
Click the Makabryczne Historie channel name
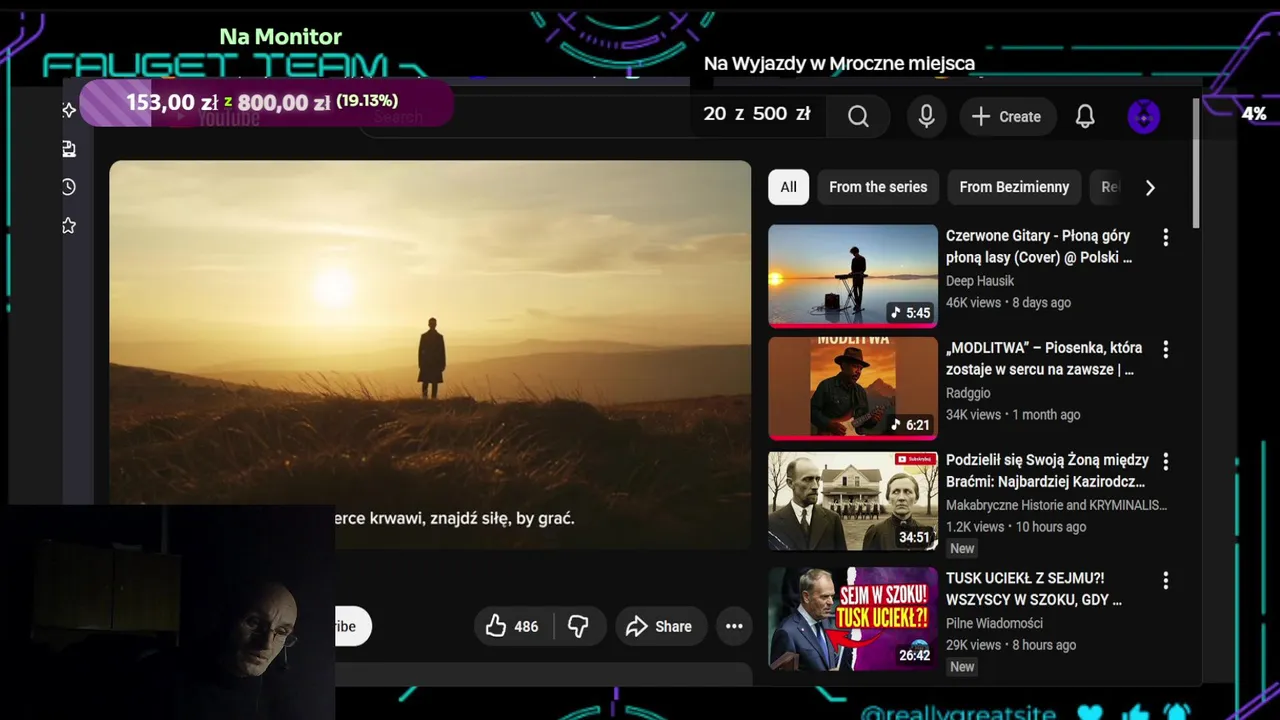pyautogui.click(x=1056, y=505)
